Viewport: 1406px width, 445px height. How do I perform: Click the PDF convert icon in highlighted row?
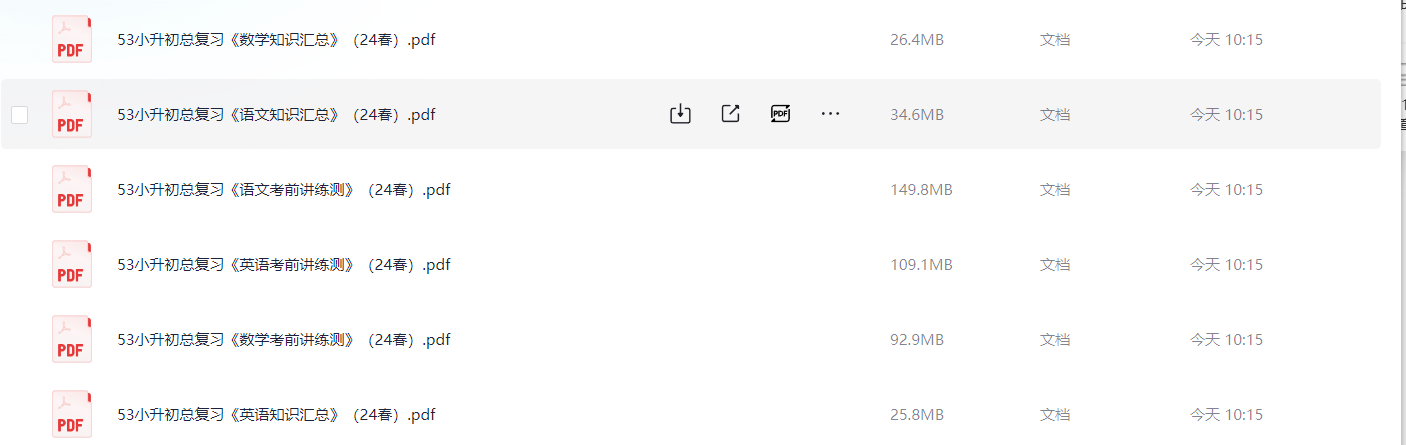tap(780, 114)
